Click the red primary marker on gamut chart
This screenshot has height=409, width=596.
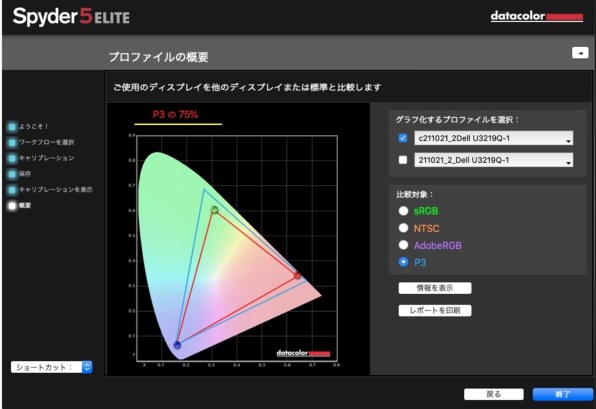[298, 276]
